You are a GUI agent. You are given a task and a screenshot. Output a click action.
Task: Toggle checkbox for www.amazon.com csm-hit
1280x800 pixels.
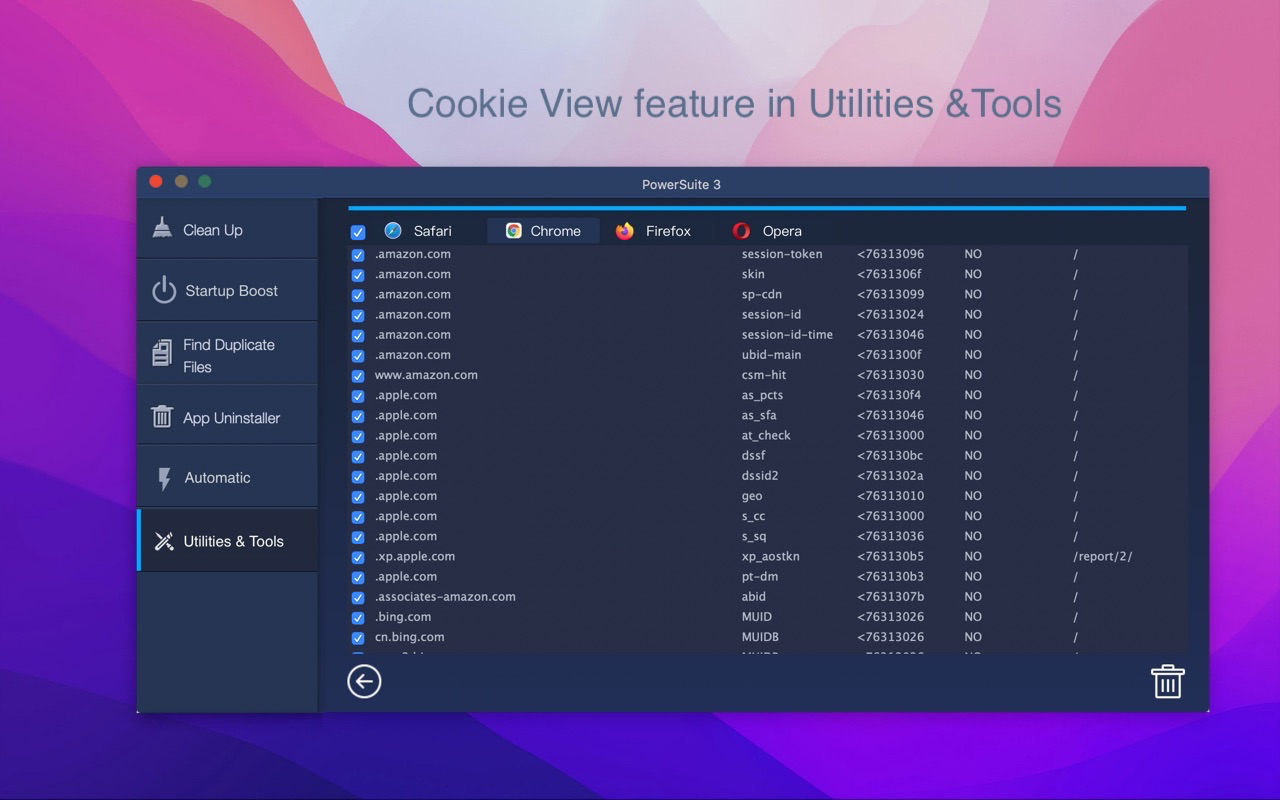coord(358,376)
